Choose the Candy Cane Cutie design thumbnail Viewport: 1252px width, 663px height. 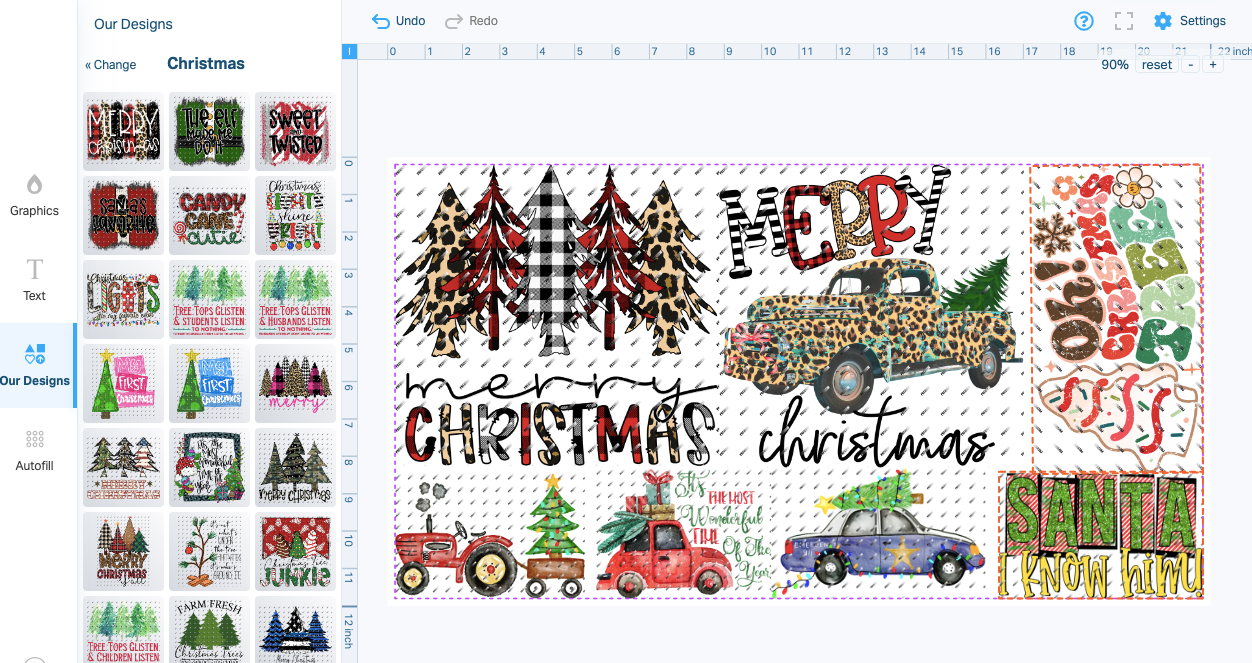[x=209, y=215]
